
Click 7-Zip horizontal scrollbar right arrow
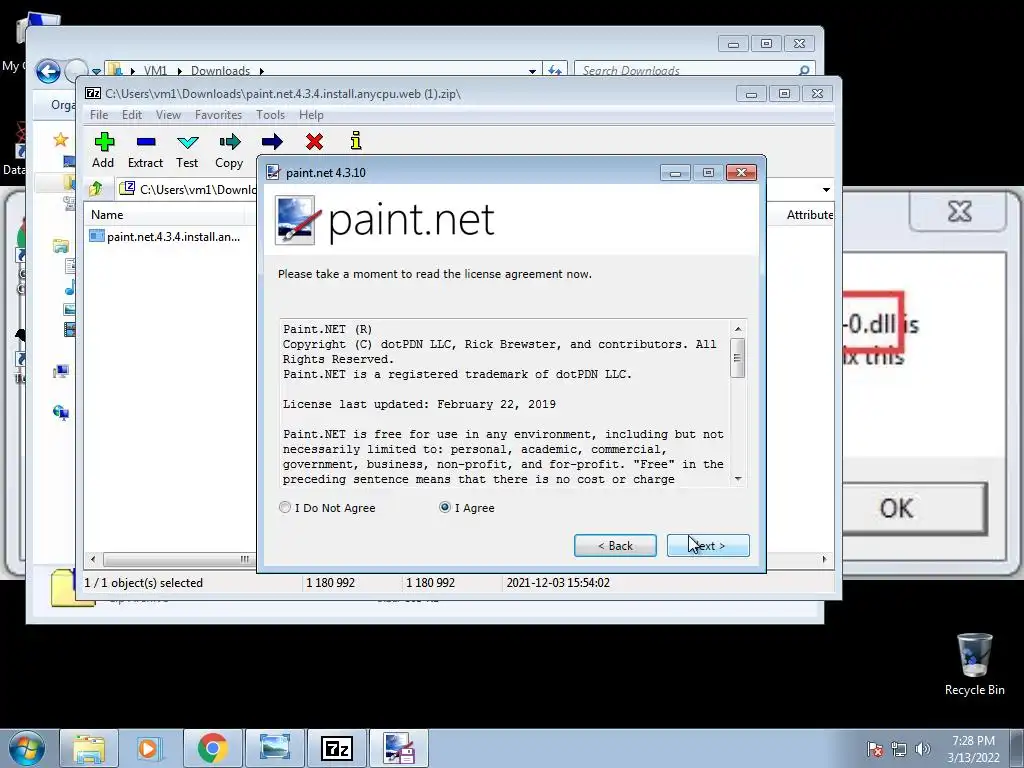pyautogui.click(x=825, y=559)
